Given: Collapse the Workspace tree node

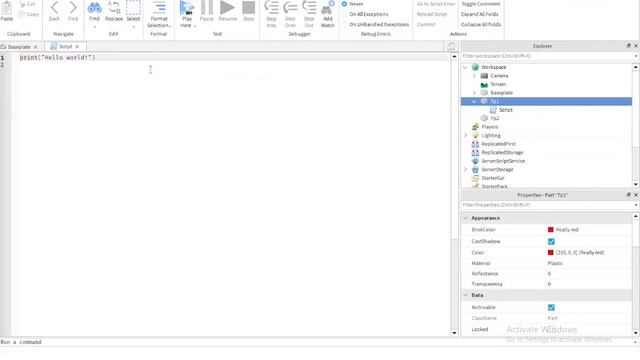Looking at the screenshot, I should click(x=465, y=67).
